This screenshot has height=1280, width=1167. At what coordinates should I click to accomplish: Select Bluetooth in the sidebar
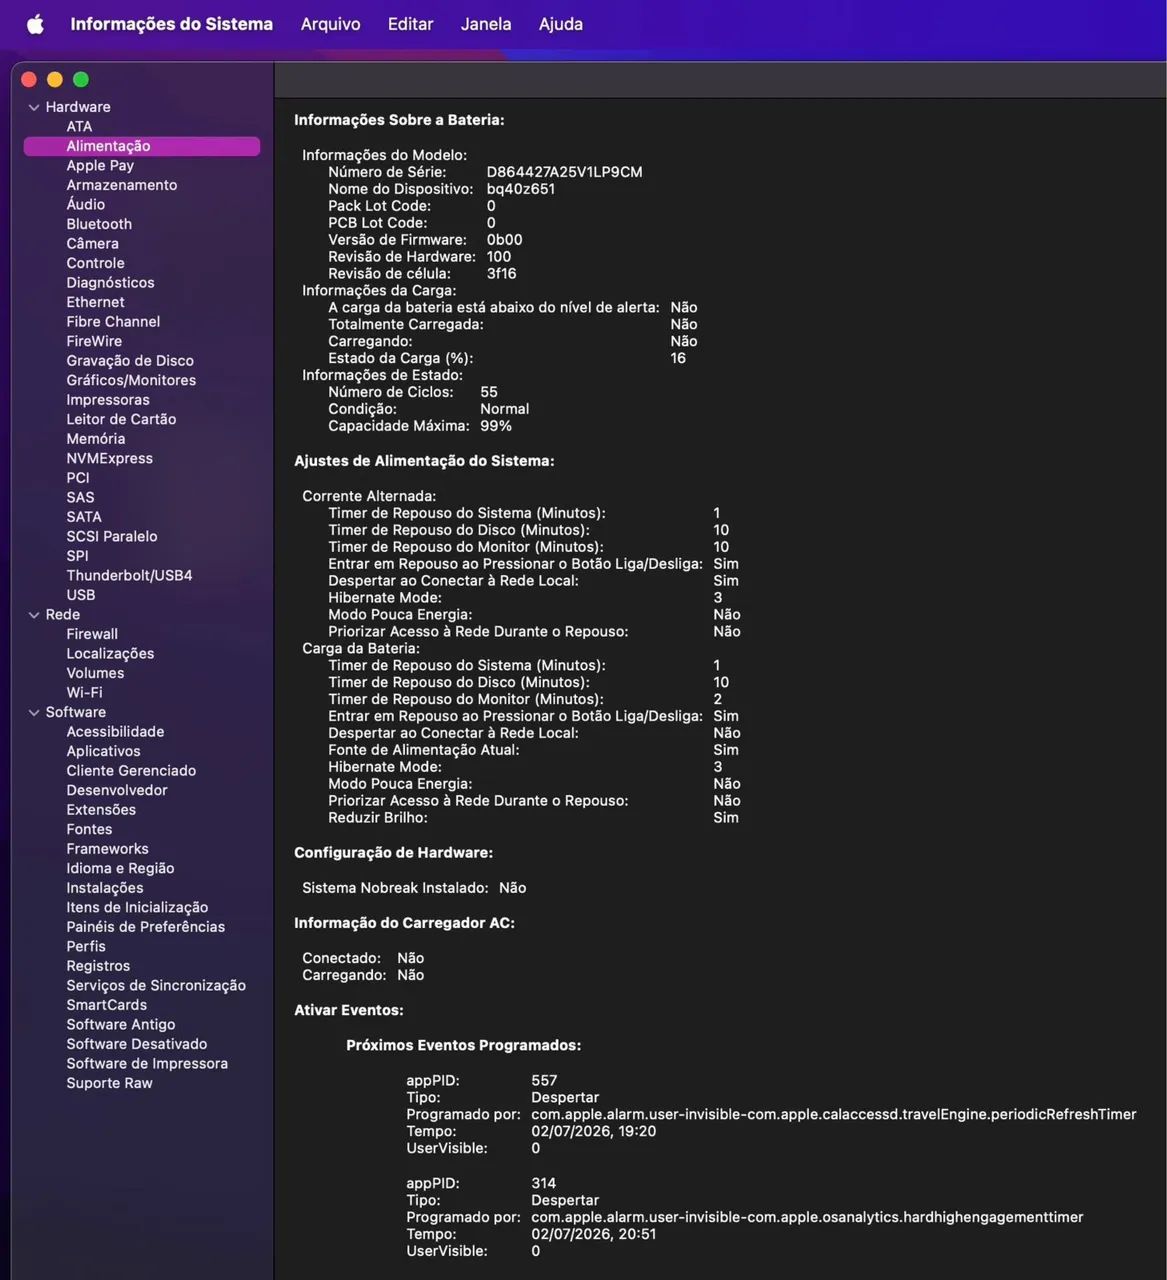pos(99,224)
